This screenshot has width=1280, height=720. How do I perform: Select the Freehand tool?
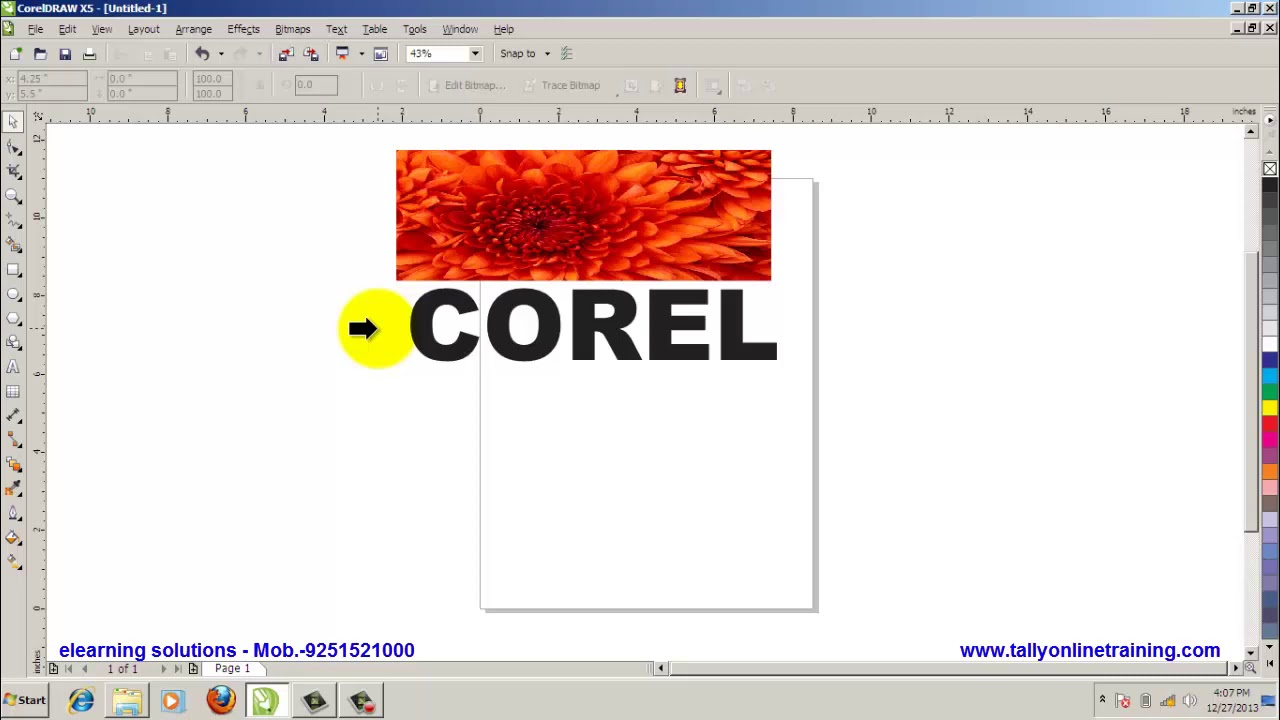point(13,220)
